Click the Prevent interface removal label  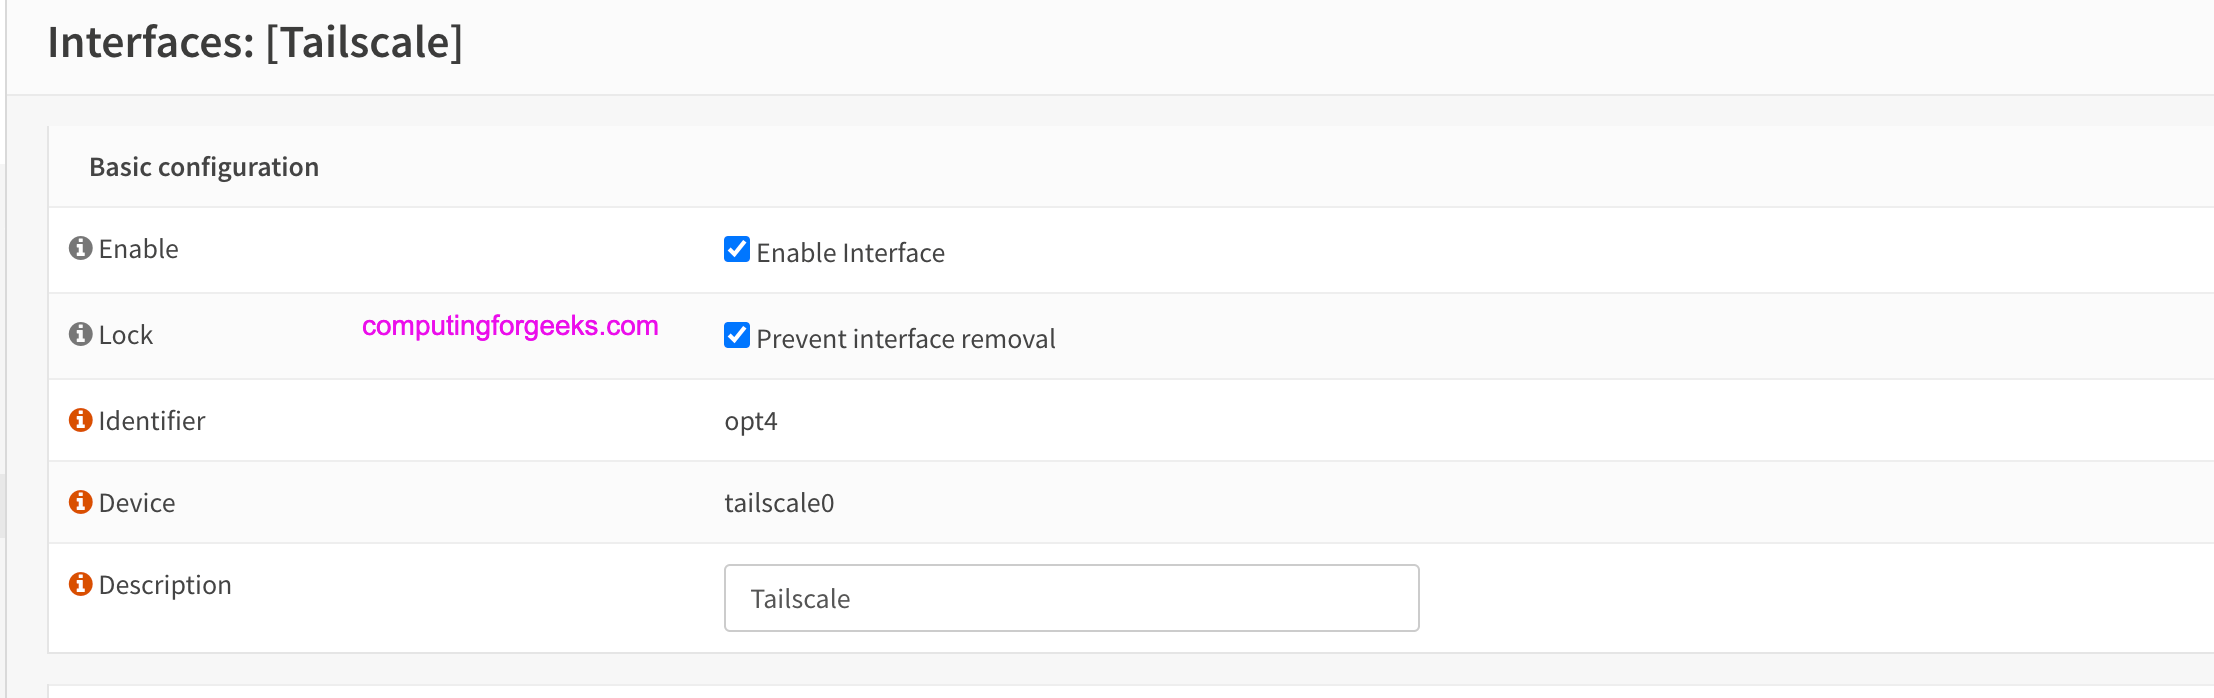point(906,339)
